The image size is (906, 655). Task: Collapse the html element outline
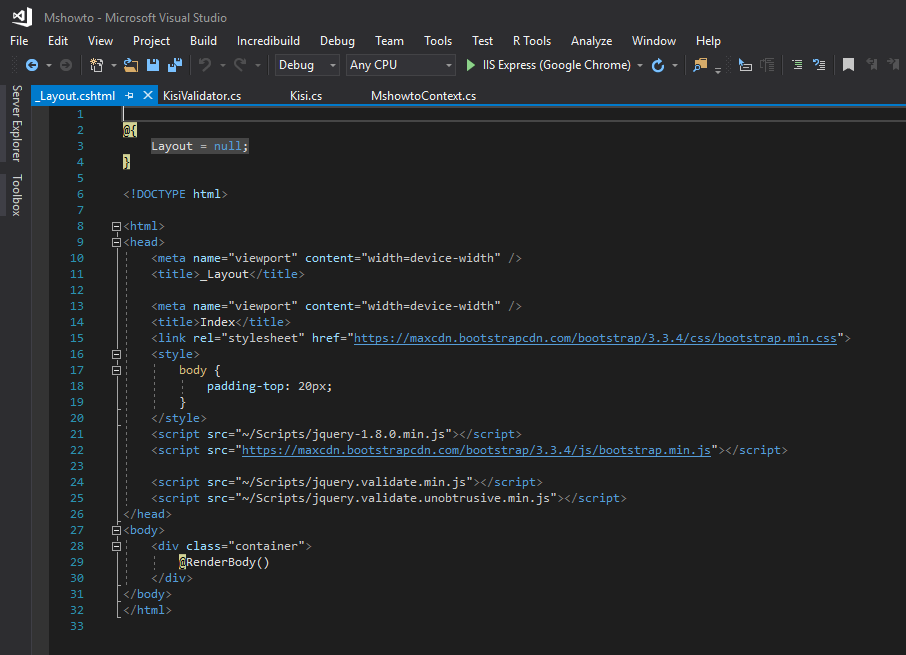point(116,226)
